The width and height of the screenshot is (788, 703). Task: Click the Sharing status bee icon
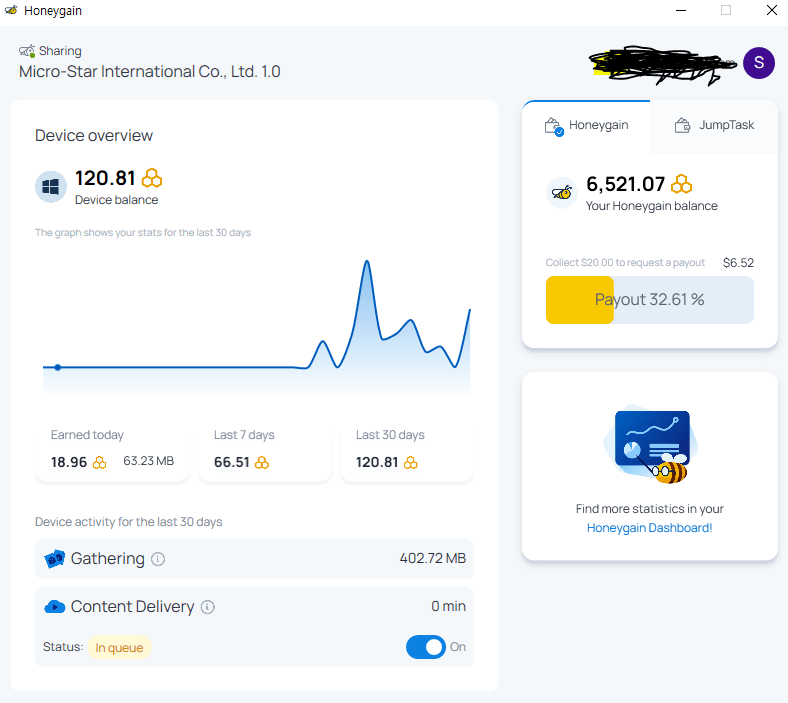27,51
